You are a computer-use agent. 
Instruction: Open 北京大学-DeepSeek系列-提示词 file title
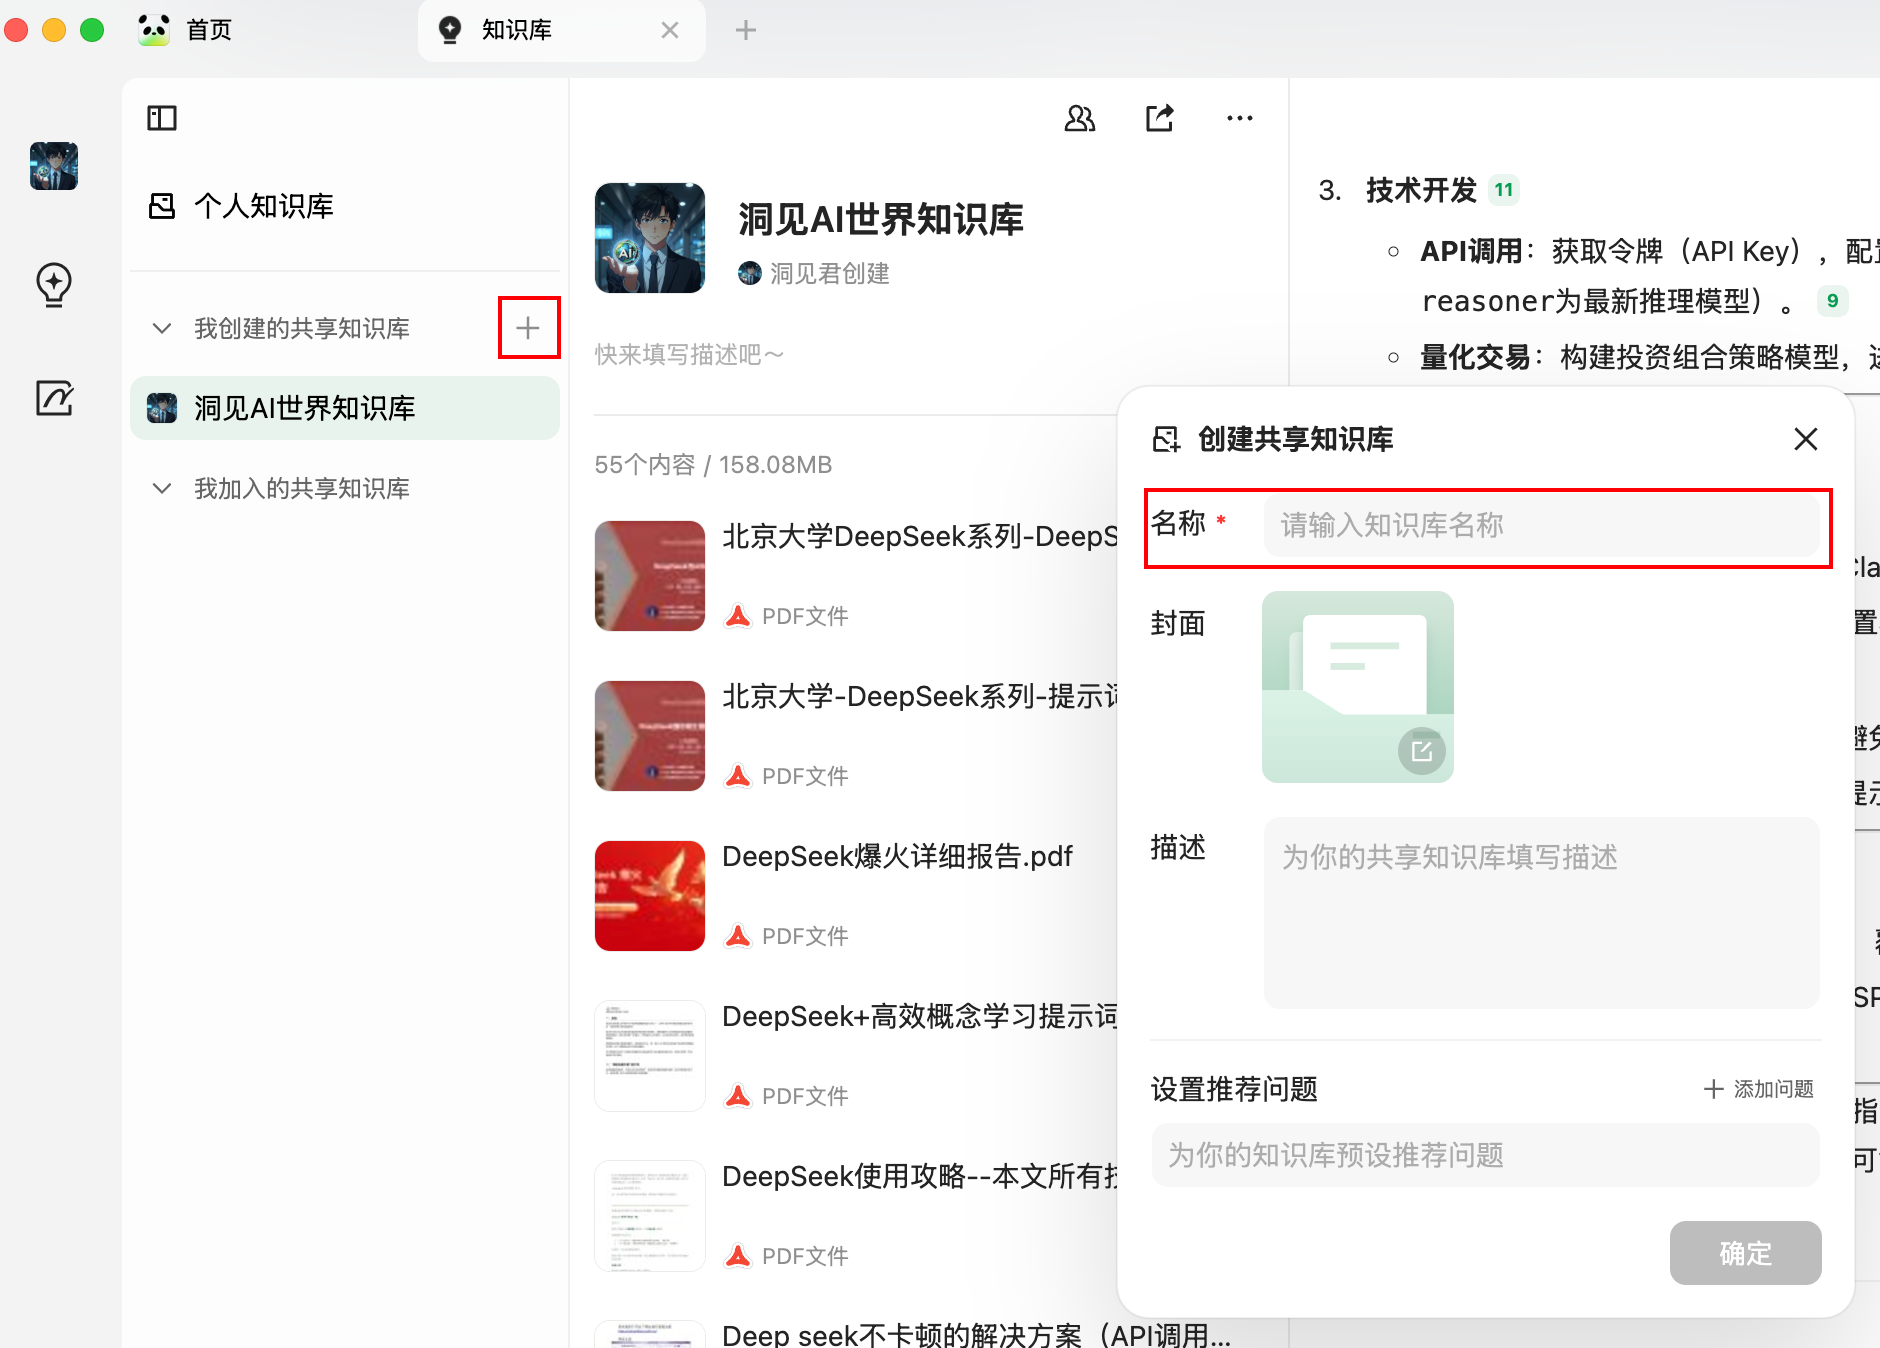920,696
